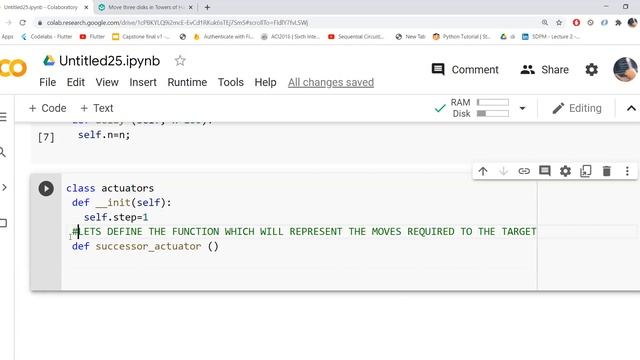Open the Edit menu
Screen dimensions: 640x360
76,82
